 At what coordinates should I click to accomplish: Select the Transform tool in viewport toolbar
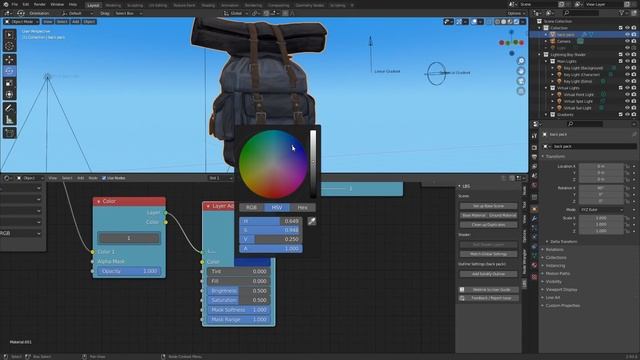pyautogui.click(x=9, y=94)
